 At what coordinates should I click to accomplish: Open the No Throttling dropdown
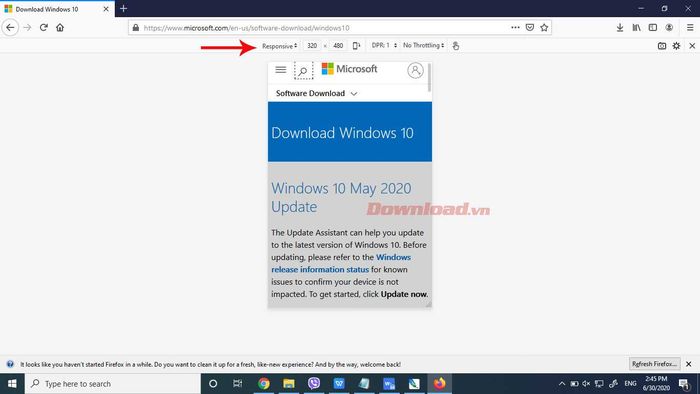click(423, 46)
